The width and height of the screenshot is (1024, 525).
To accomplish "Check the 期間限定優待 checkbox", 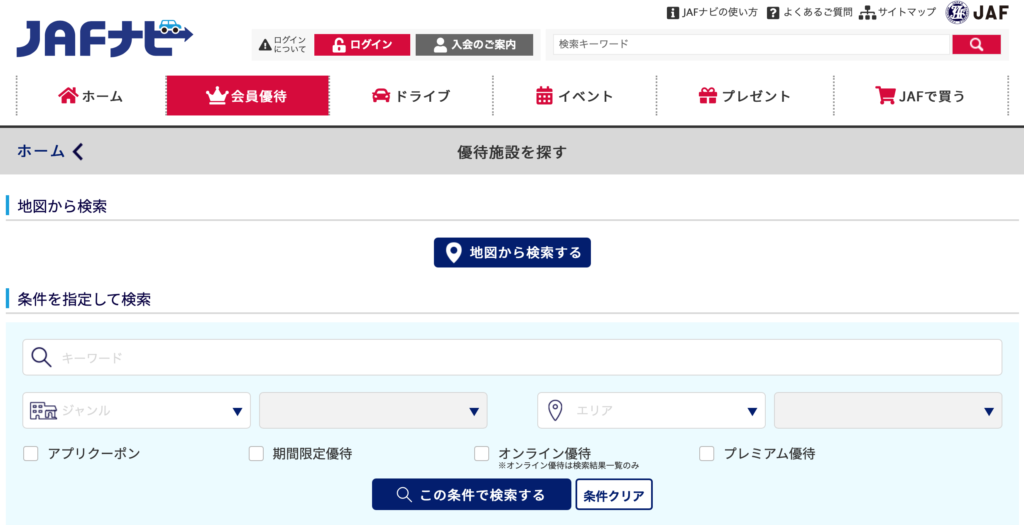I will 256,454.
